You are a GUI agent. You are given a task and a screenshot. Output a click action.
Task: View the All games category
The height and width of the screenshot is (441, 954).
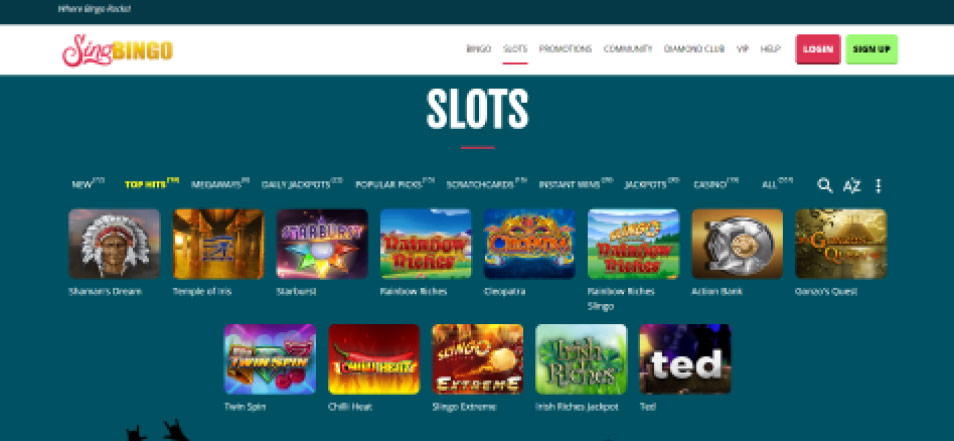[x=777, y=184]
